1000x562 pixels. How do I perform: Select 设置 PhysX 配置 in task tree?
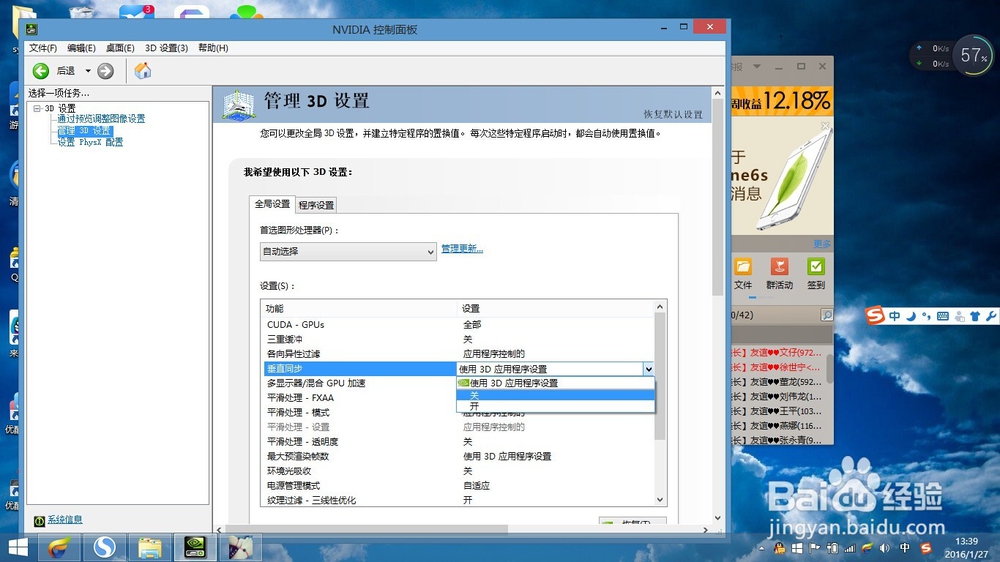point(90,142)
